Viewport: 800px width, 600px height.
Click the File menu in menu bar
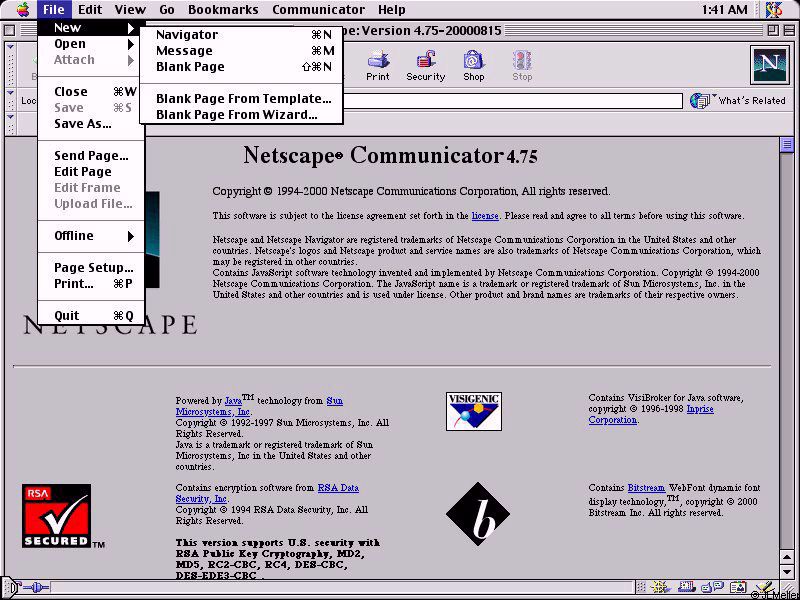tap(54, 9)
